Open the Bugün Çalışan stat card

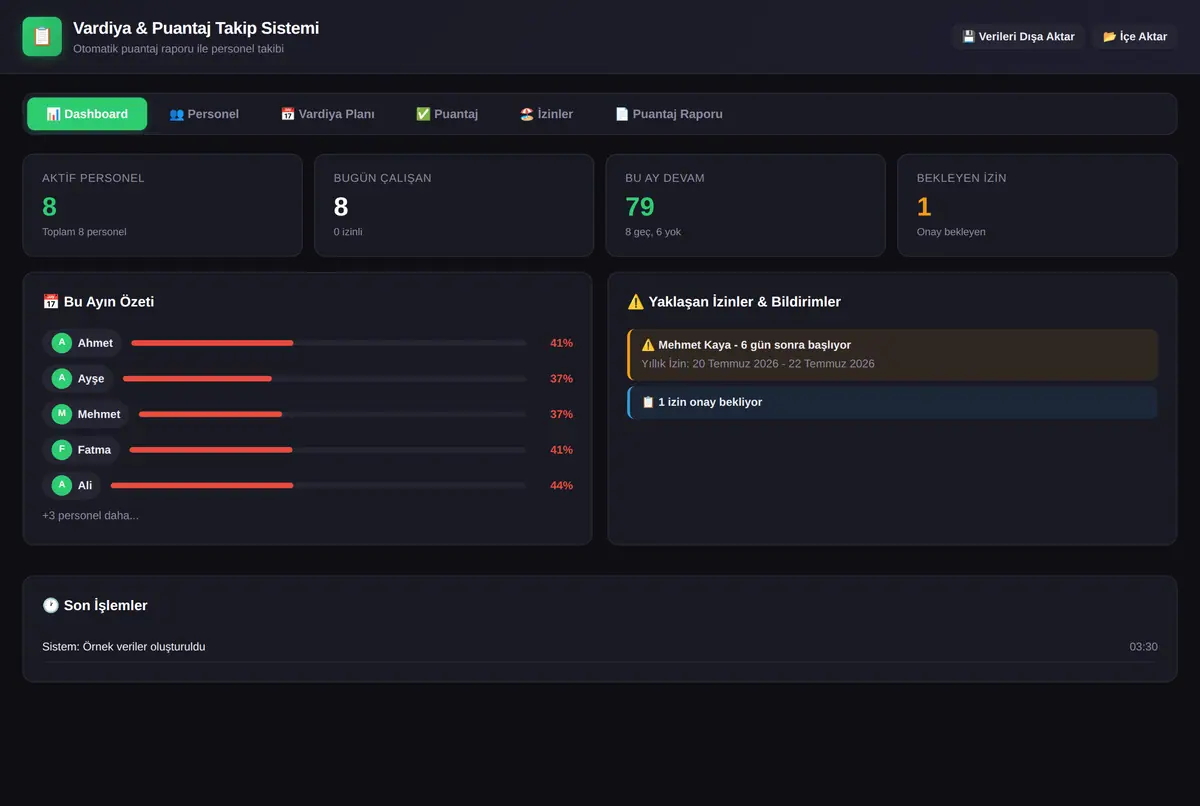[x=454, y=205]
